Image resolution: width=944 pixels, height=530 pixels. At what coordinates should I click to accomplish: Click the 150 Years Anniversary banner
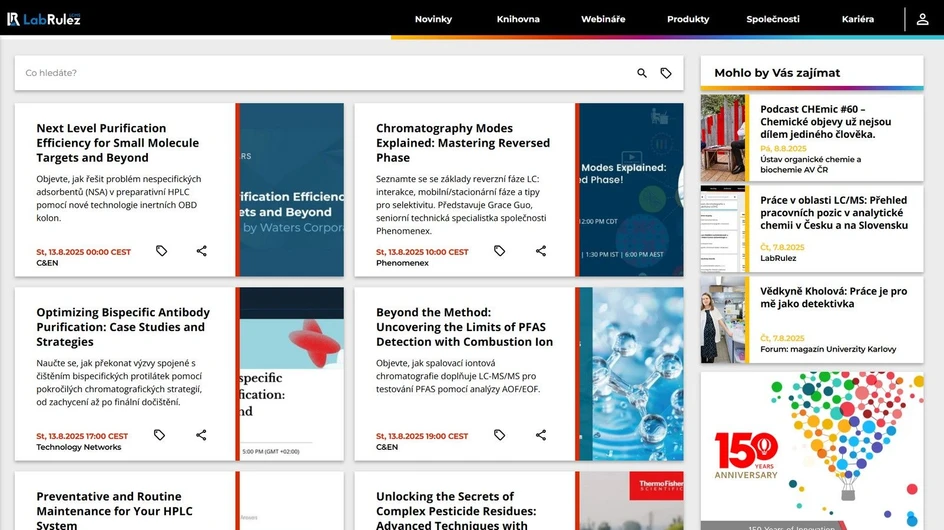click(812, 450)
